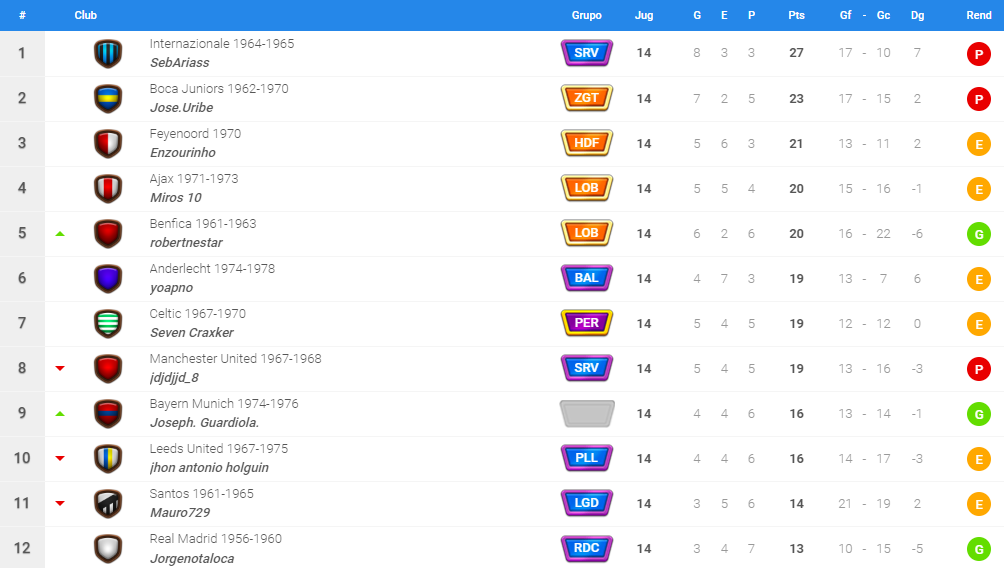Open the ZGT group badge

[587, 98]
